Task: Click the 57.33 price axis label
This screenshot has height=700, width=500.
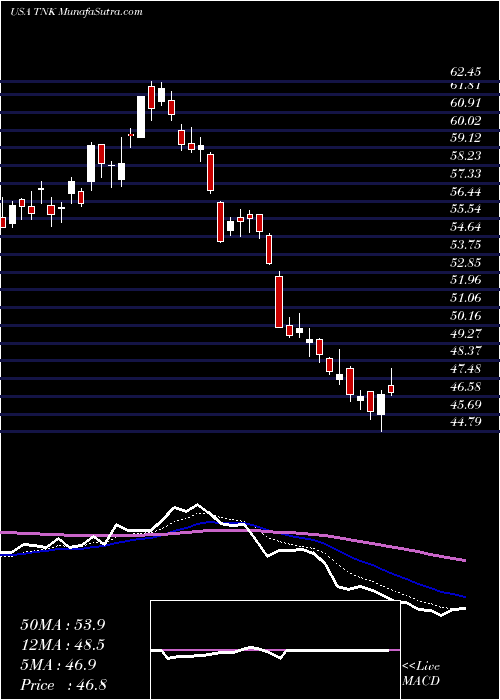Action: coord(465,174)
